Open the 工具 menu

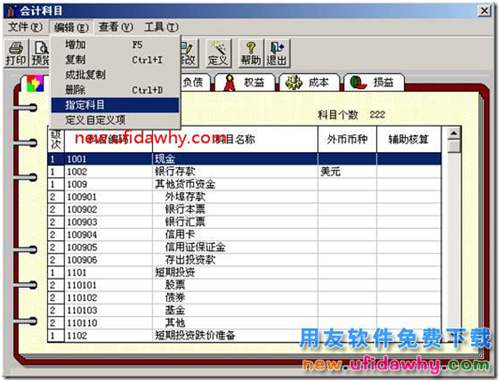[x=161, y=27]
